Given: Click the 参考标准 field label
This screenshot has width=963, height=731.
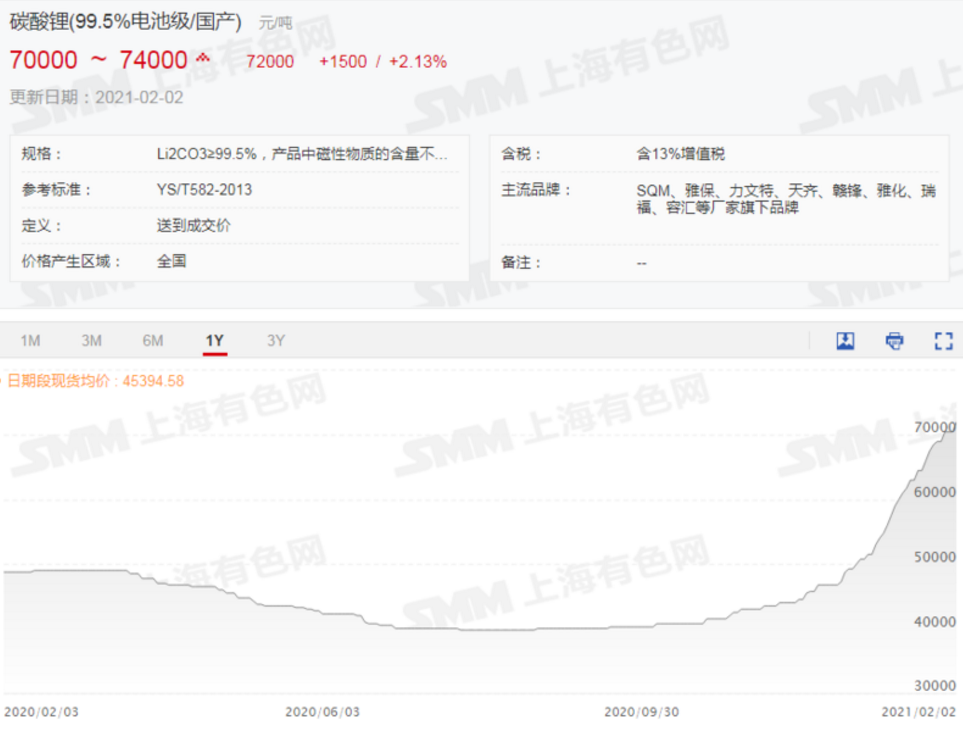Looking at the screenshot, I should click(x=56, y=190).
